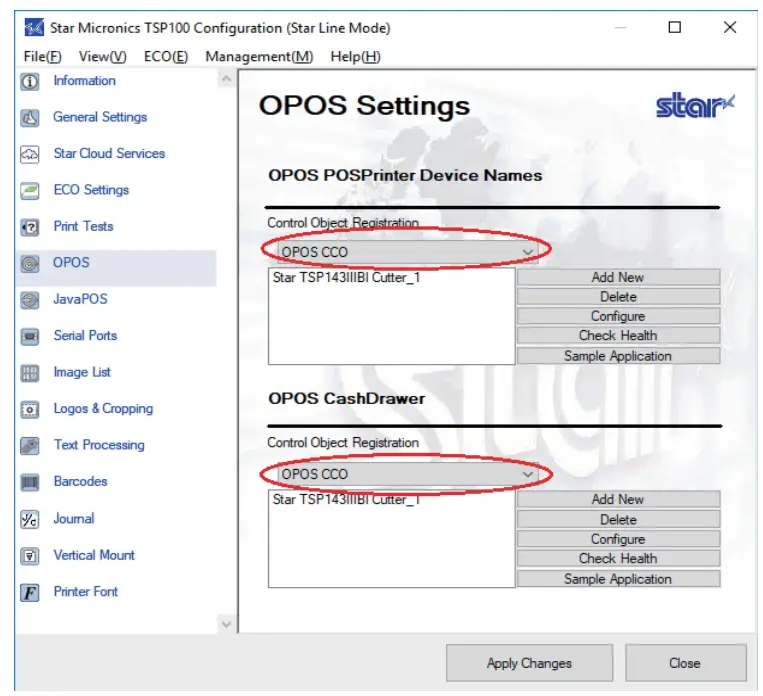Image resolution: width=763 pixels, height=696 pixels.
Task: Click the app icon in title bar
Action: (x=34, y=28)
